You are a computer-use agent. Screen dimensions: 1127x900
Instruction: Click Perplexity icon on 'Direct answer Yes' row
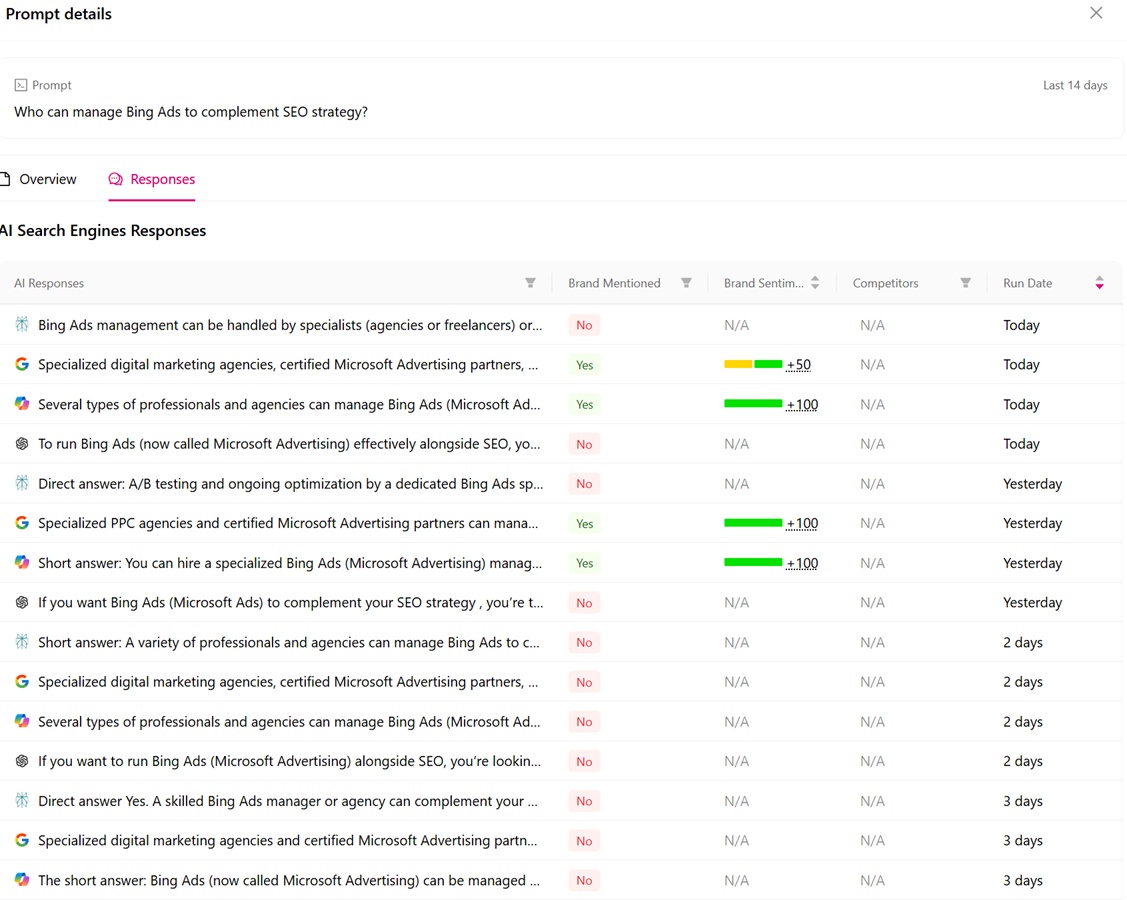pyautogui.click(x=22, y=801)
